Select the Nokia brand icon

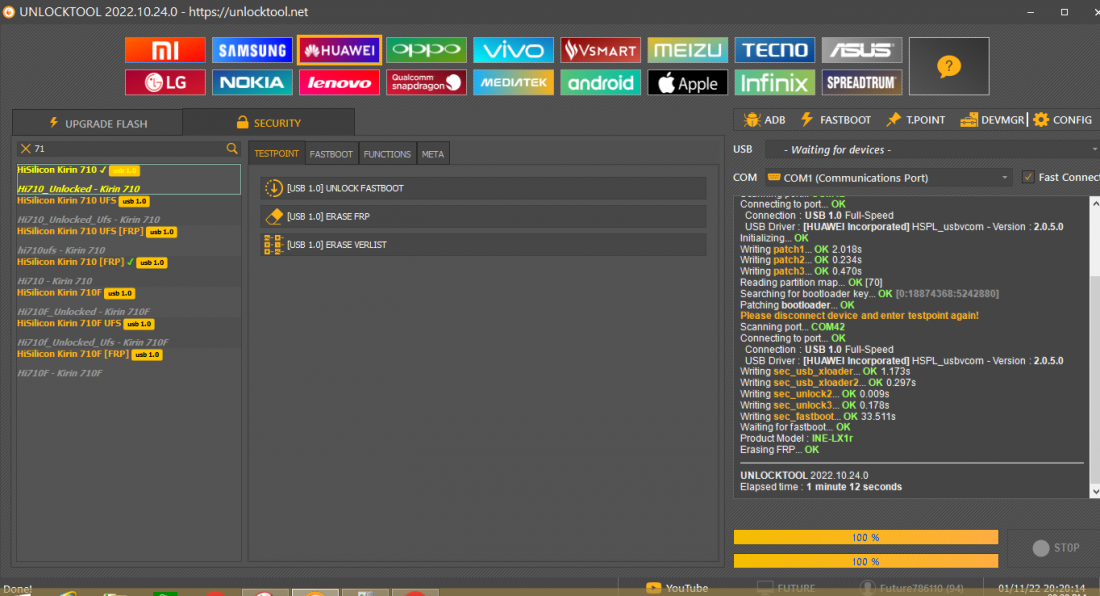click(252, 83)
